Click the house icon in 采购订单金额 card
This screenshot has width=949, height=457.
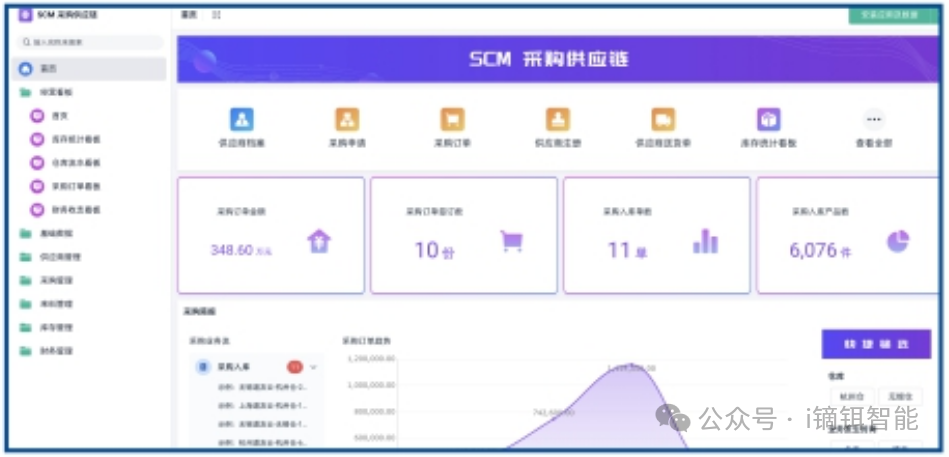click(318, 241)
